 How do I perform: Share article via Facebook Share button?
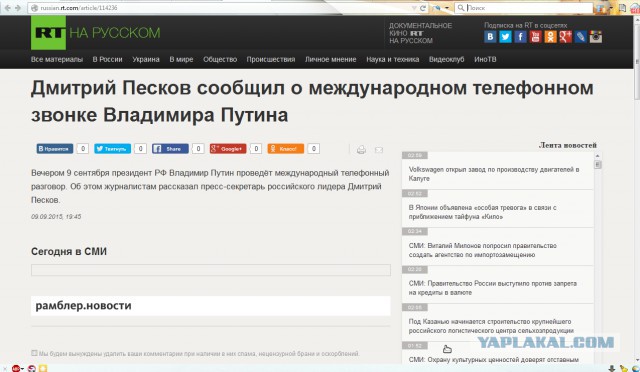click(170, 149)
